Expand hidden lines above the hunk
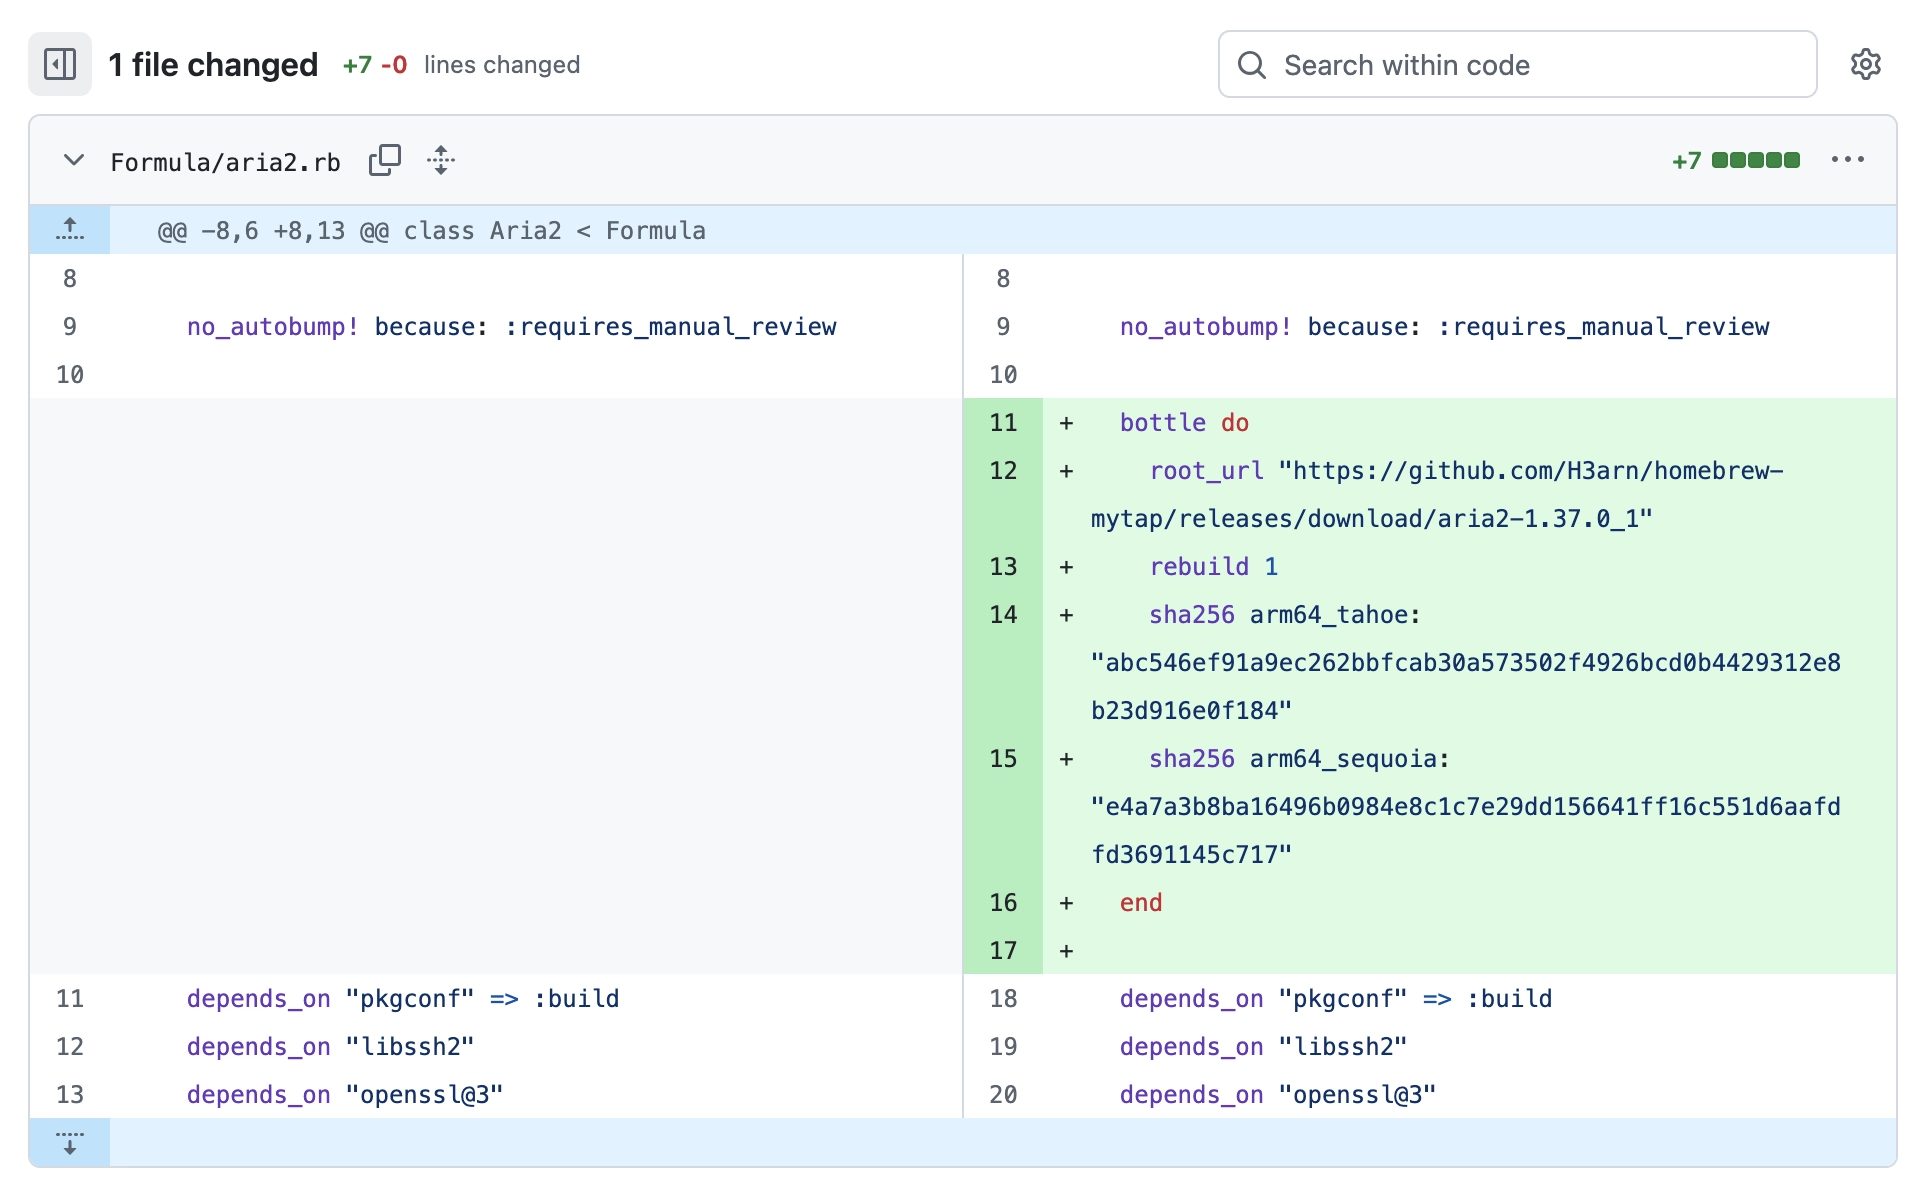 (70, 230)
